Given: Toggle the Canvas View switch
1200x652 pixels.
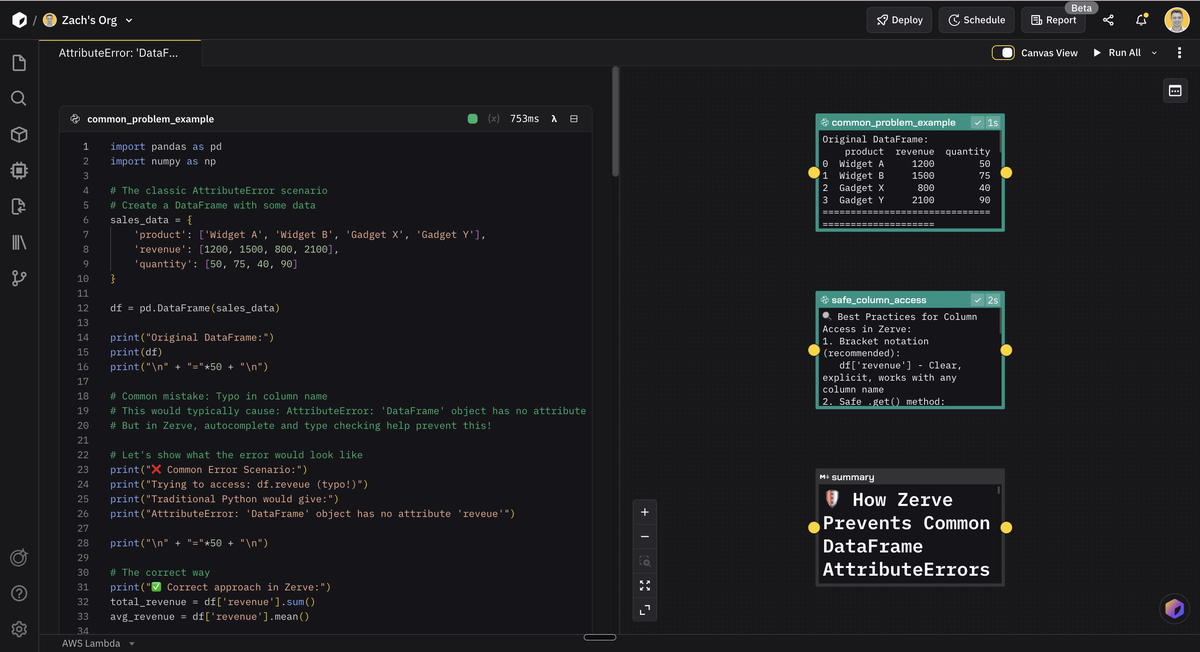Looking at the screenshot, I should tap(1003, 53).
